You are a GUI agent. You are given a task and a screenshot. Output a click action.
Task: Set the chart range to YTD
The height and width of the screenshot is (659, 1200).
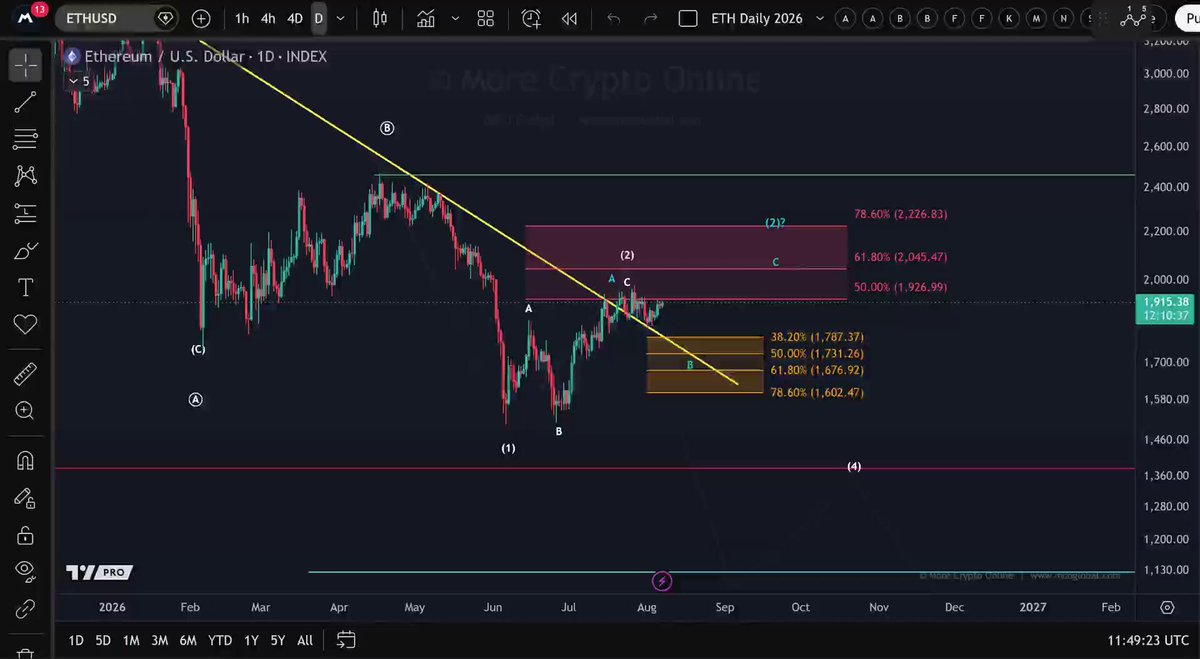(x=220, y=640)
